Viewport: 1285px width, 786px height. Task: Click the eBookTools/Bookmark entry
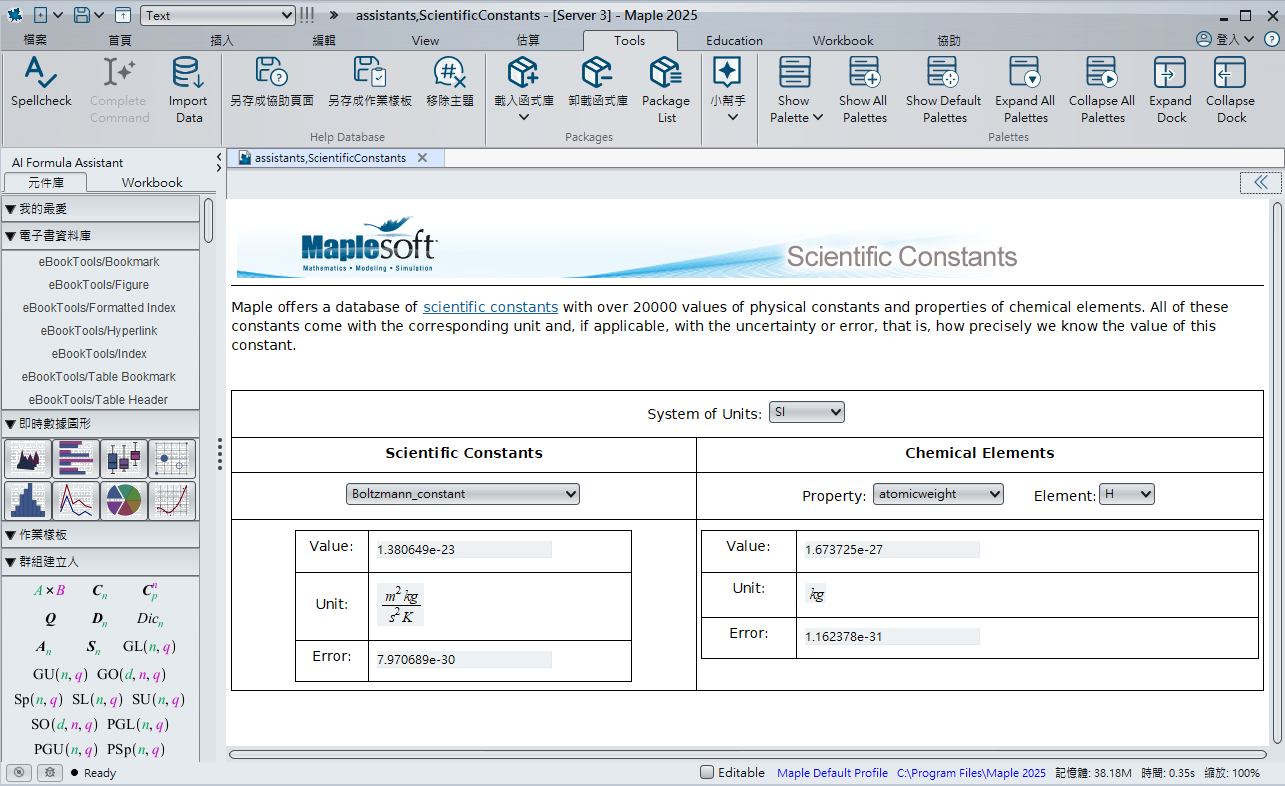point(99,262)
